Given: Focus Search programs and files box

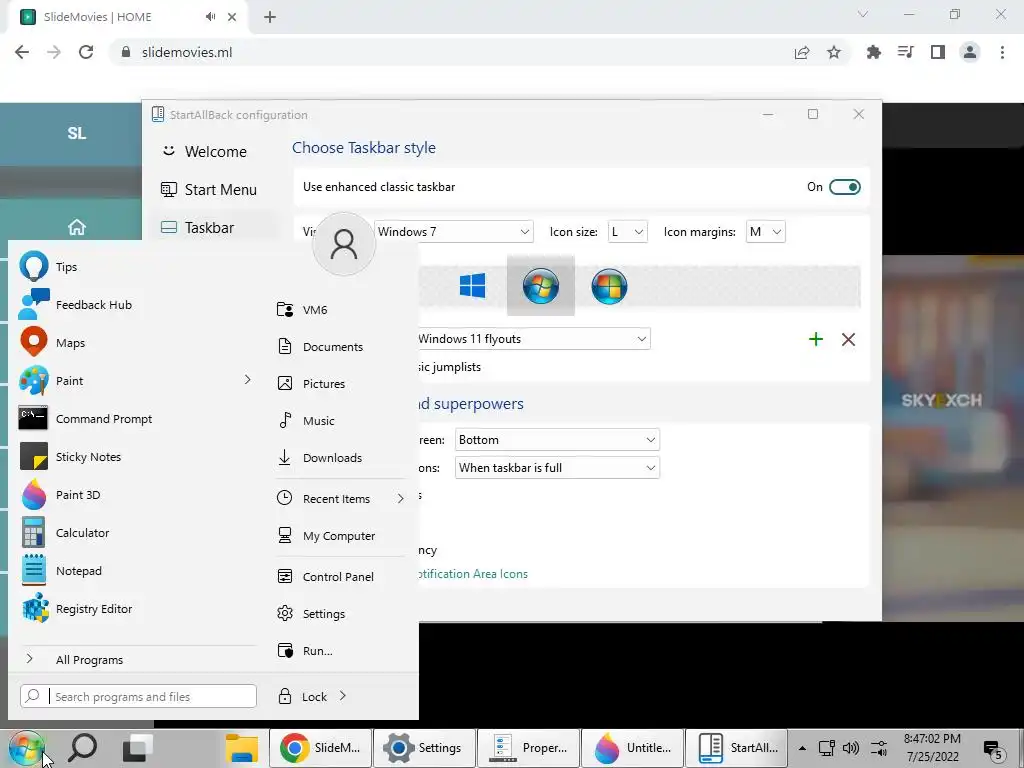Looking at the screenshot, I should (x=138, y=696).
